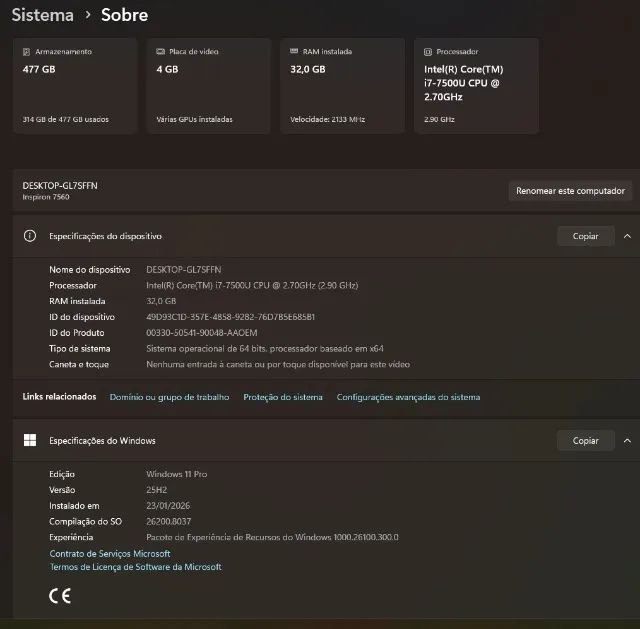This screenshot has width=640, height=629.
Task: Open Contrato de Serviços Microsoft link
Action: [x=110, y=553]
